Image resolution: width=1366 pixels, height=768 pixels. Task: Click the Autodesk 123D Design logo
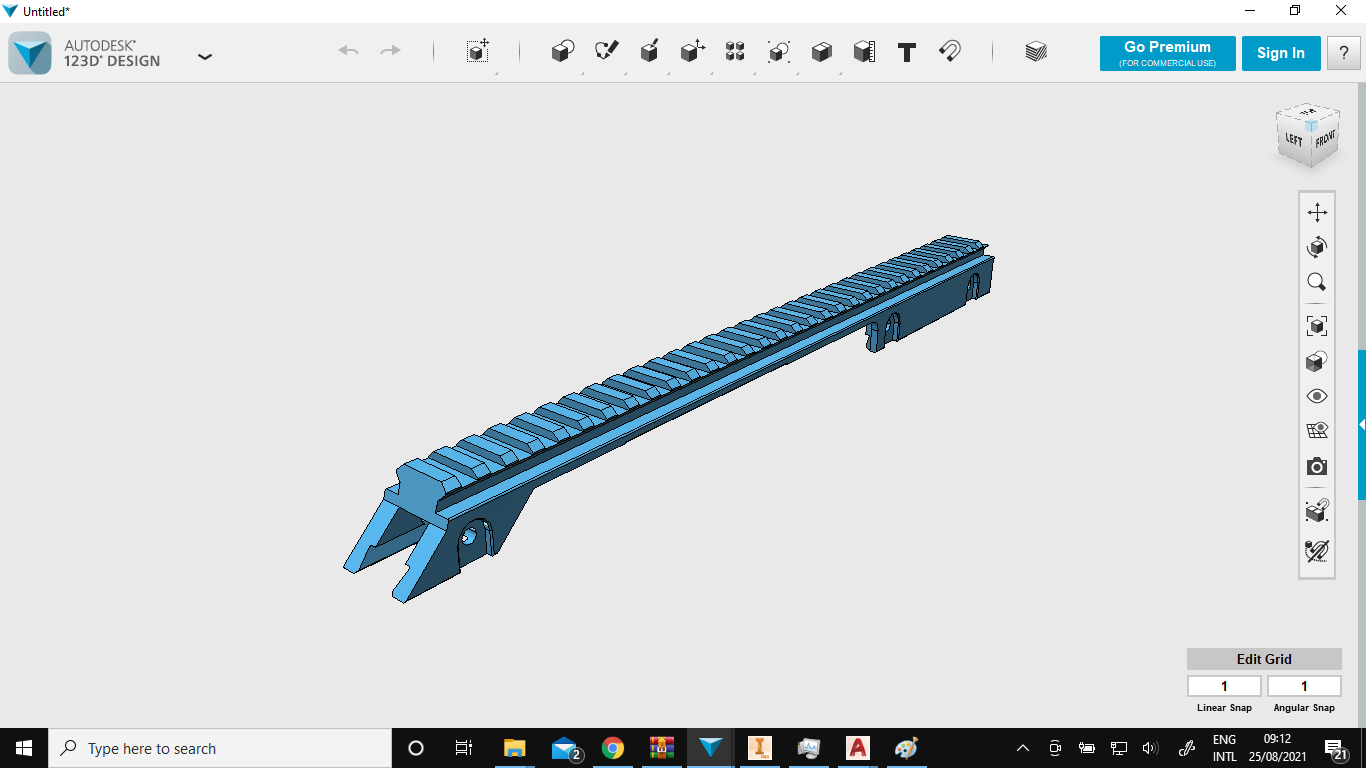pos(30,53)
